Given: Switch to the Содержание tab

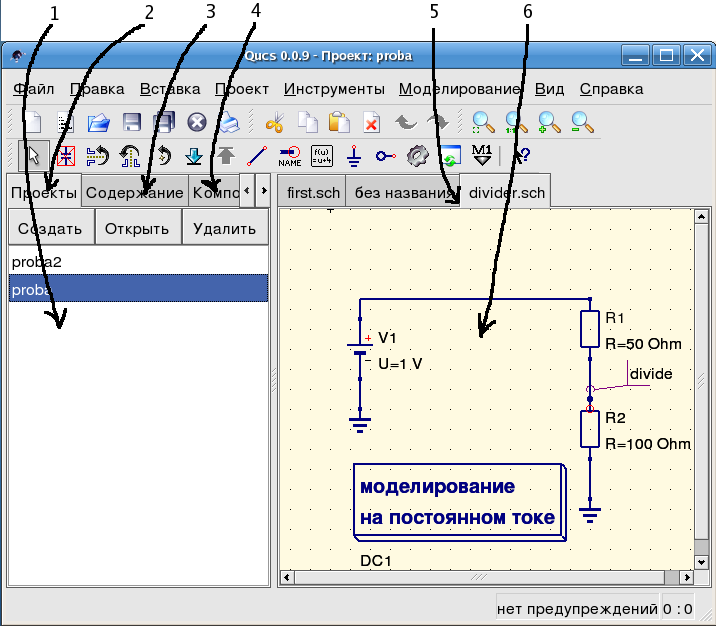Looking at the screenshot, I should (x=135, y=192).
